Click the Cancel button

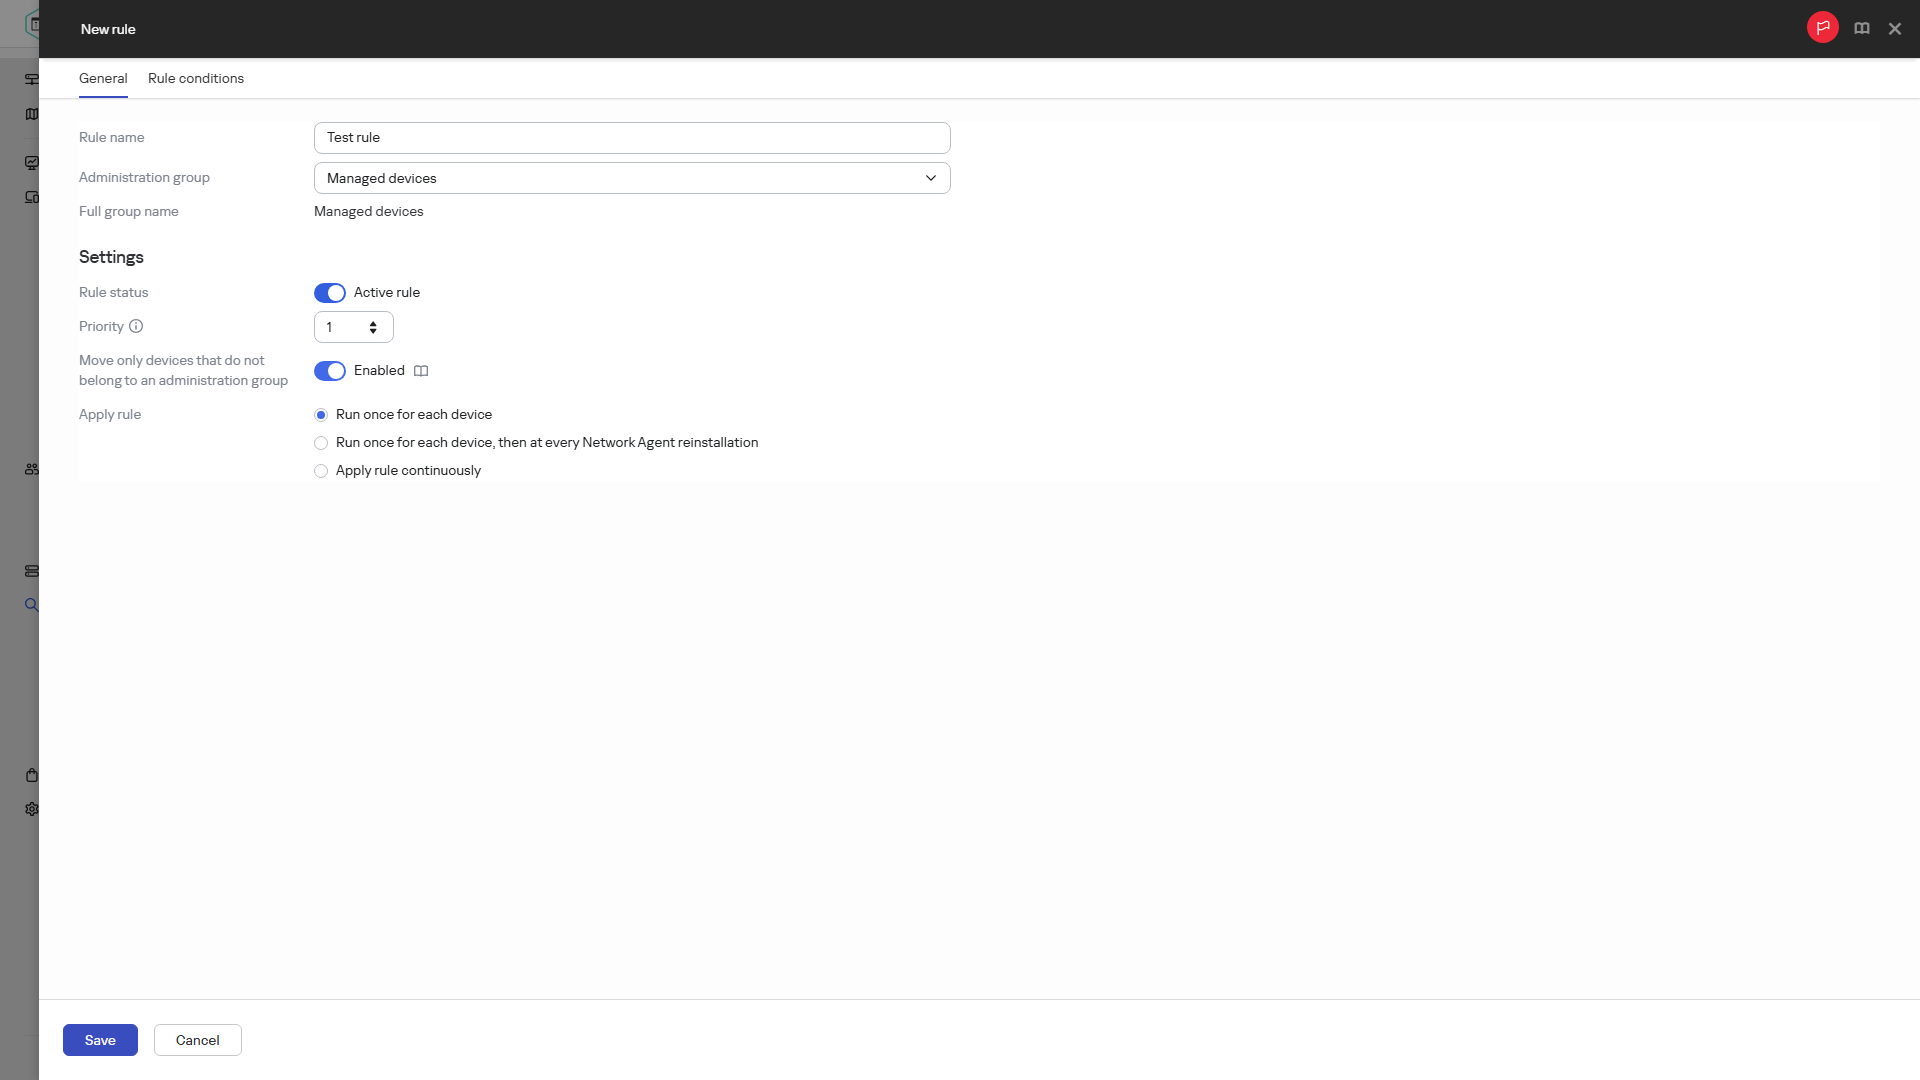(x=198, y=1040)
